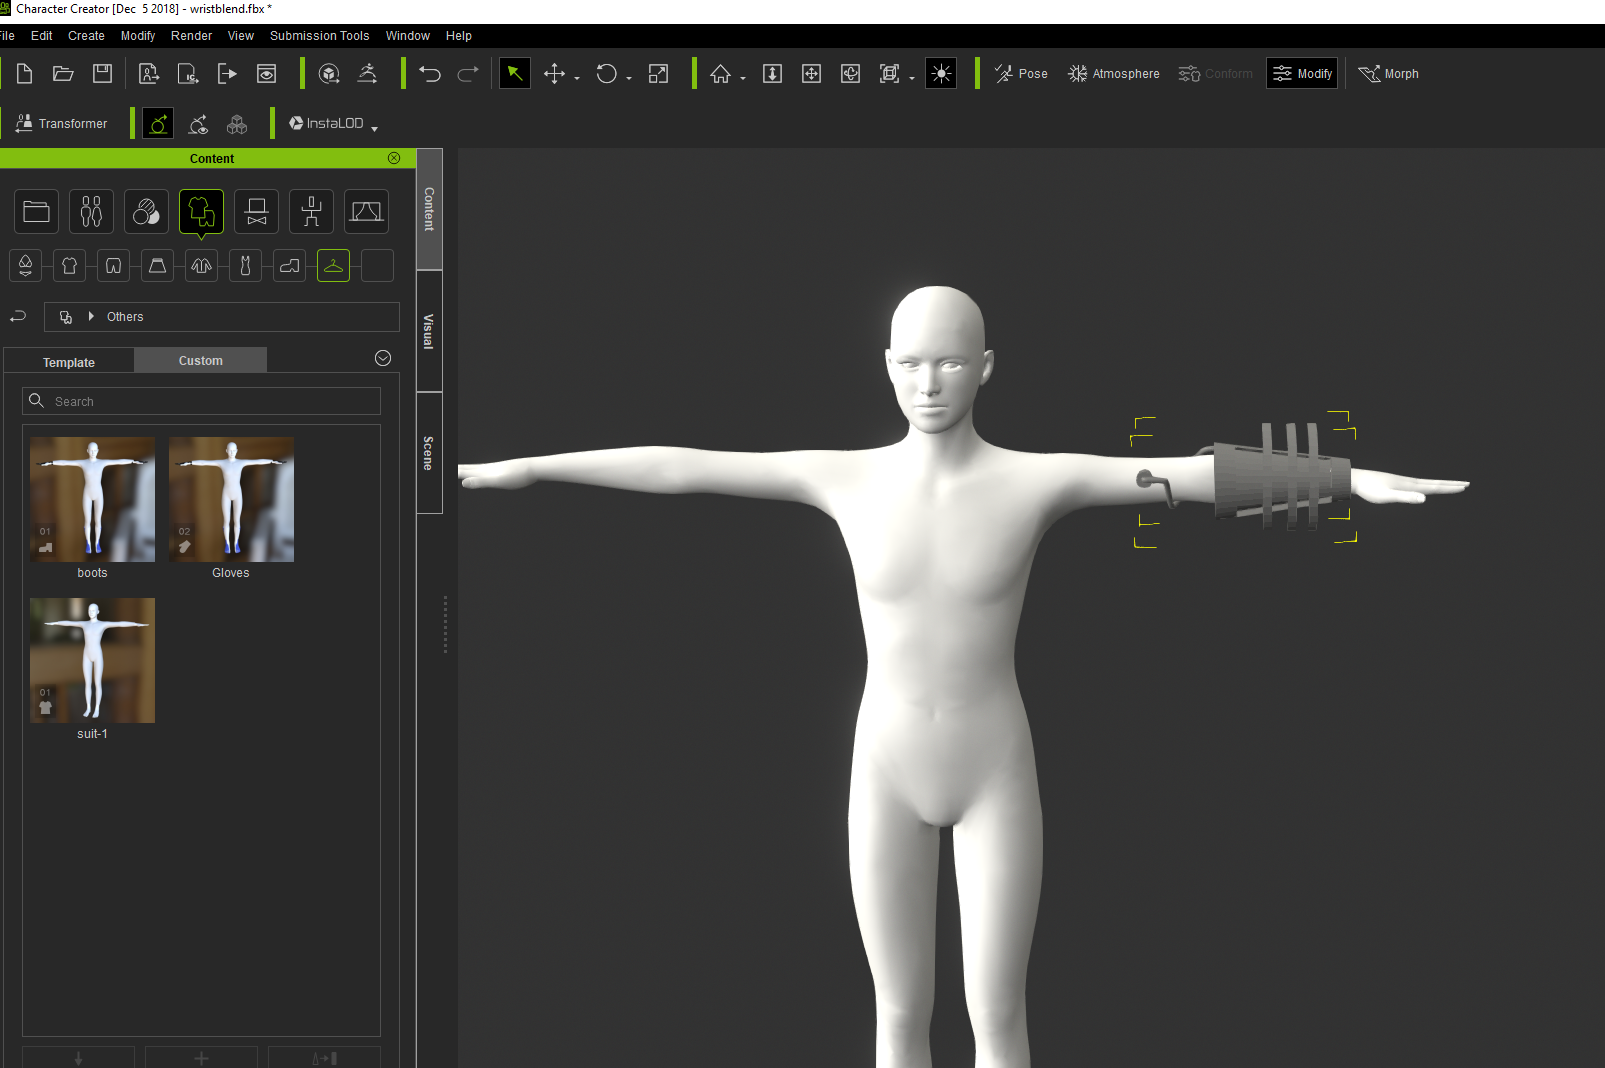Select the Stage curtain content category

(366, 211)
